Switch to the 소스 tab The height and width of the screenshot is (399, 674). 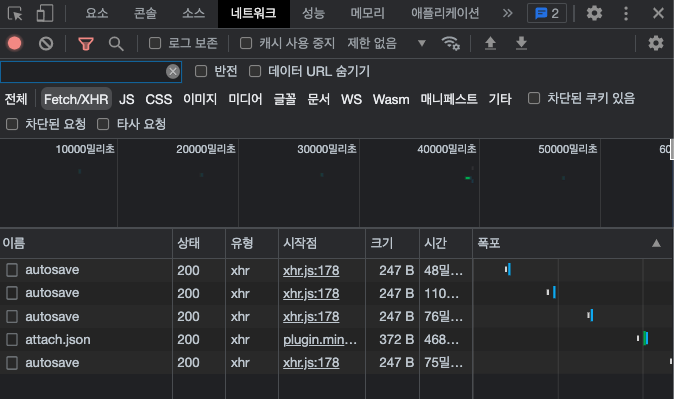[x=193, y=13]
